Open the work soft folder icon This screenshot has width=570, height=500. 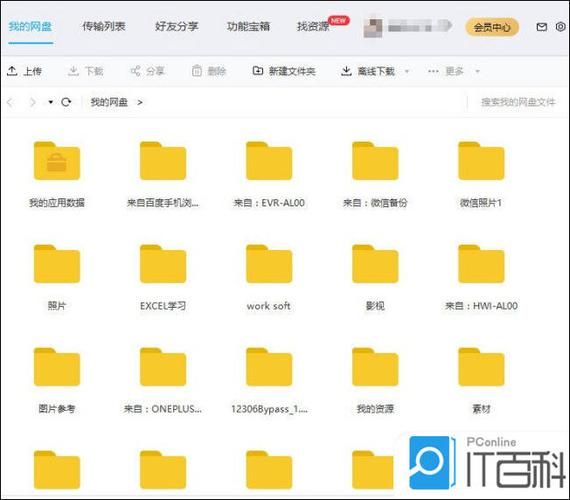(x=269, y=264)
